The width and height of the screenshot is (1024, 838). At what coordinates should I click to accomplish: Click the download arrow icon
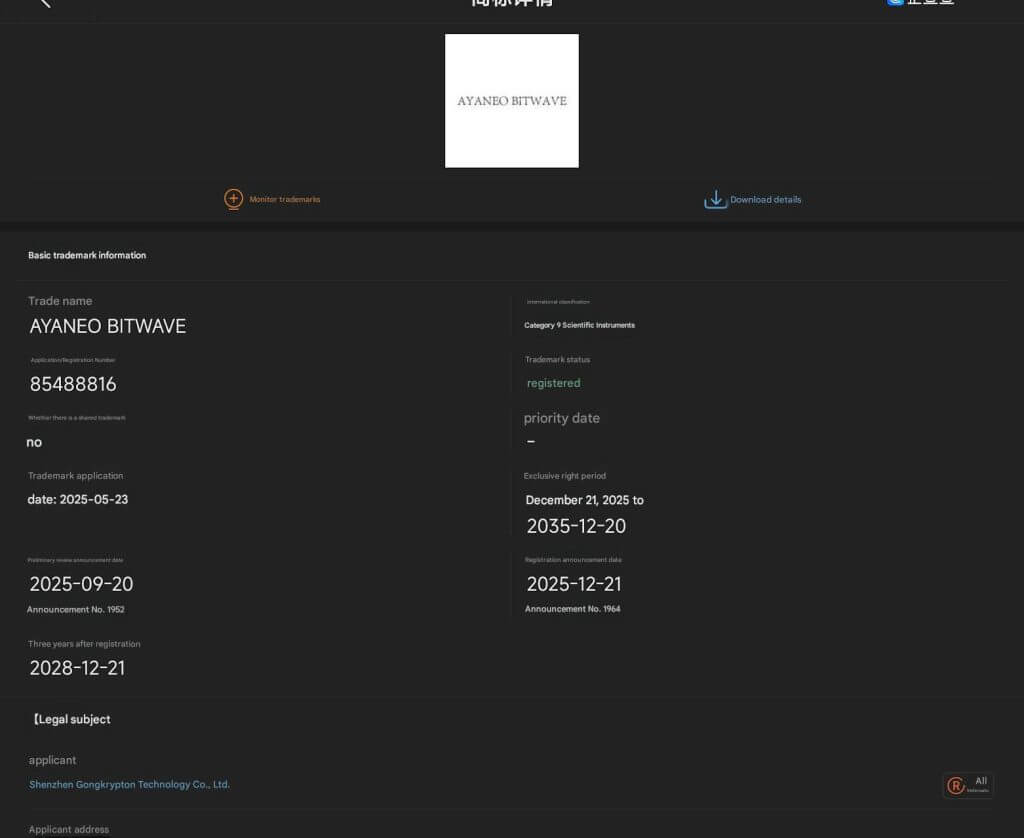(715, 199)
